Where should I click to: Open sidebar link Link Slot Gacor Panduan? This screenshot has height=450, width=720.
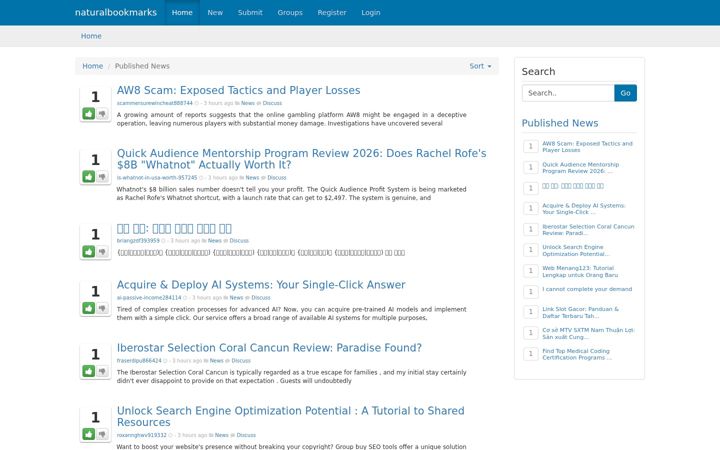(580, 312)
